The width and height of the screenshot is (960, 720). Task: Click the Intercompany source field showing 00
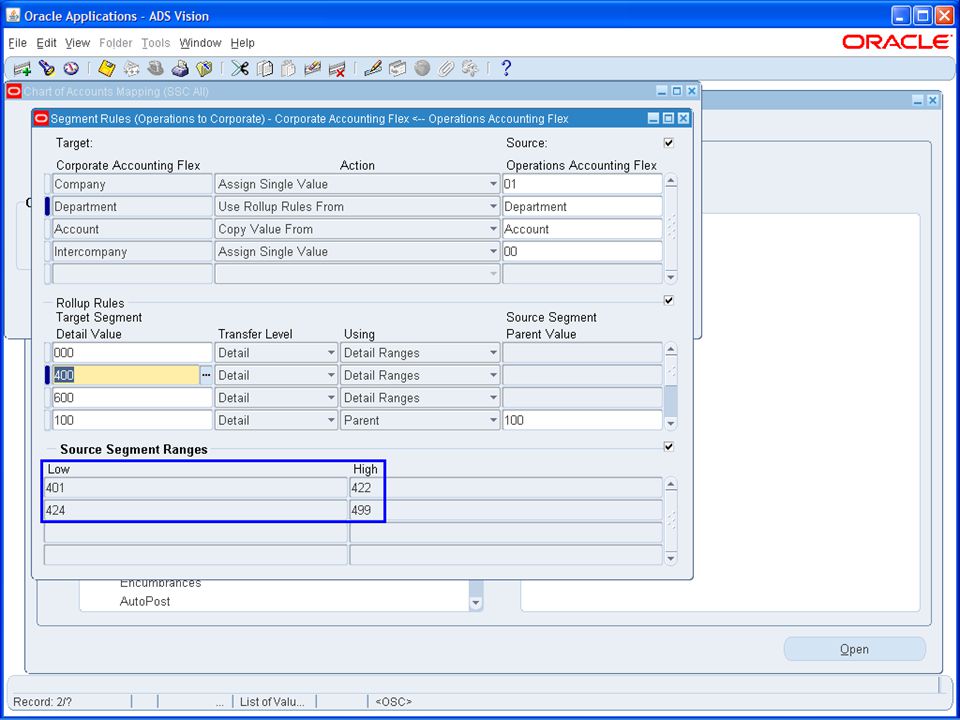point(582,252)
